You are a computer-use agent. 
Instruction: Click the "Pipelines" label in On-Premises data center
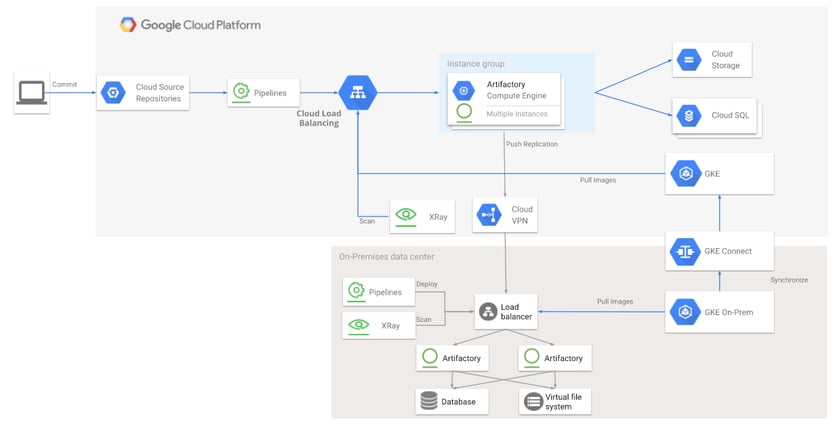385,292
